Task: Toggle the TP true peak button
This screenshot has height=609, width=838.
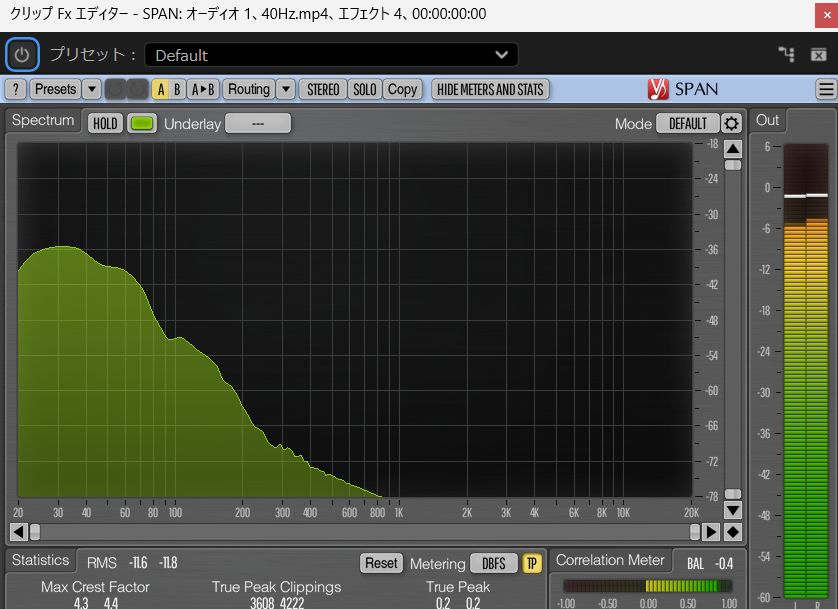Action: (x=532, y=563)
